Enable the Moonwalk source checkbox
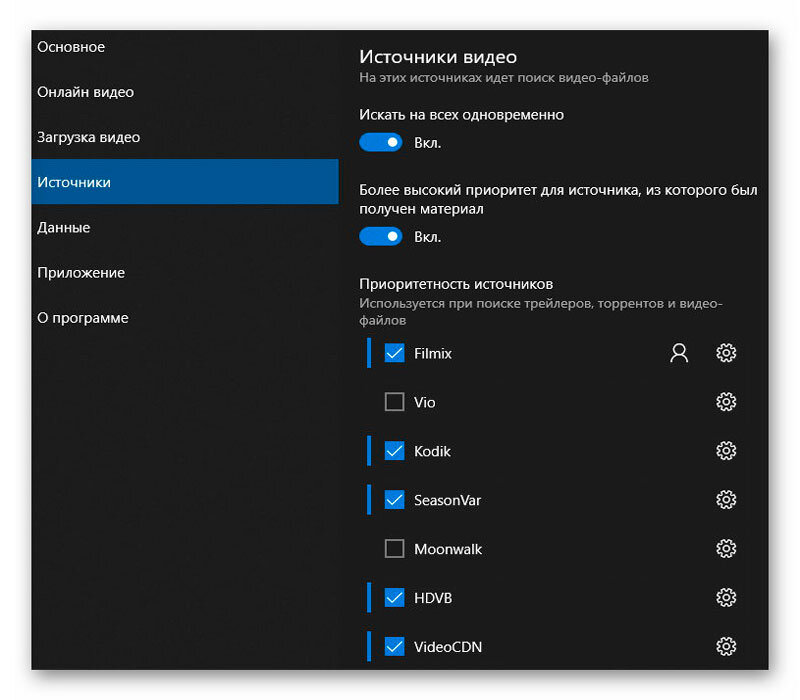Viewport: 800px width, 700px height. pyautogui.click(x=394, y=549)
